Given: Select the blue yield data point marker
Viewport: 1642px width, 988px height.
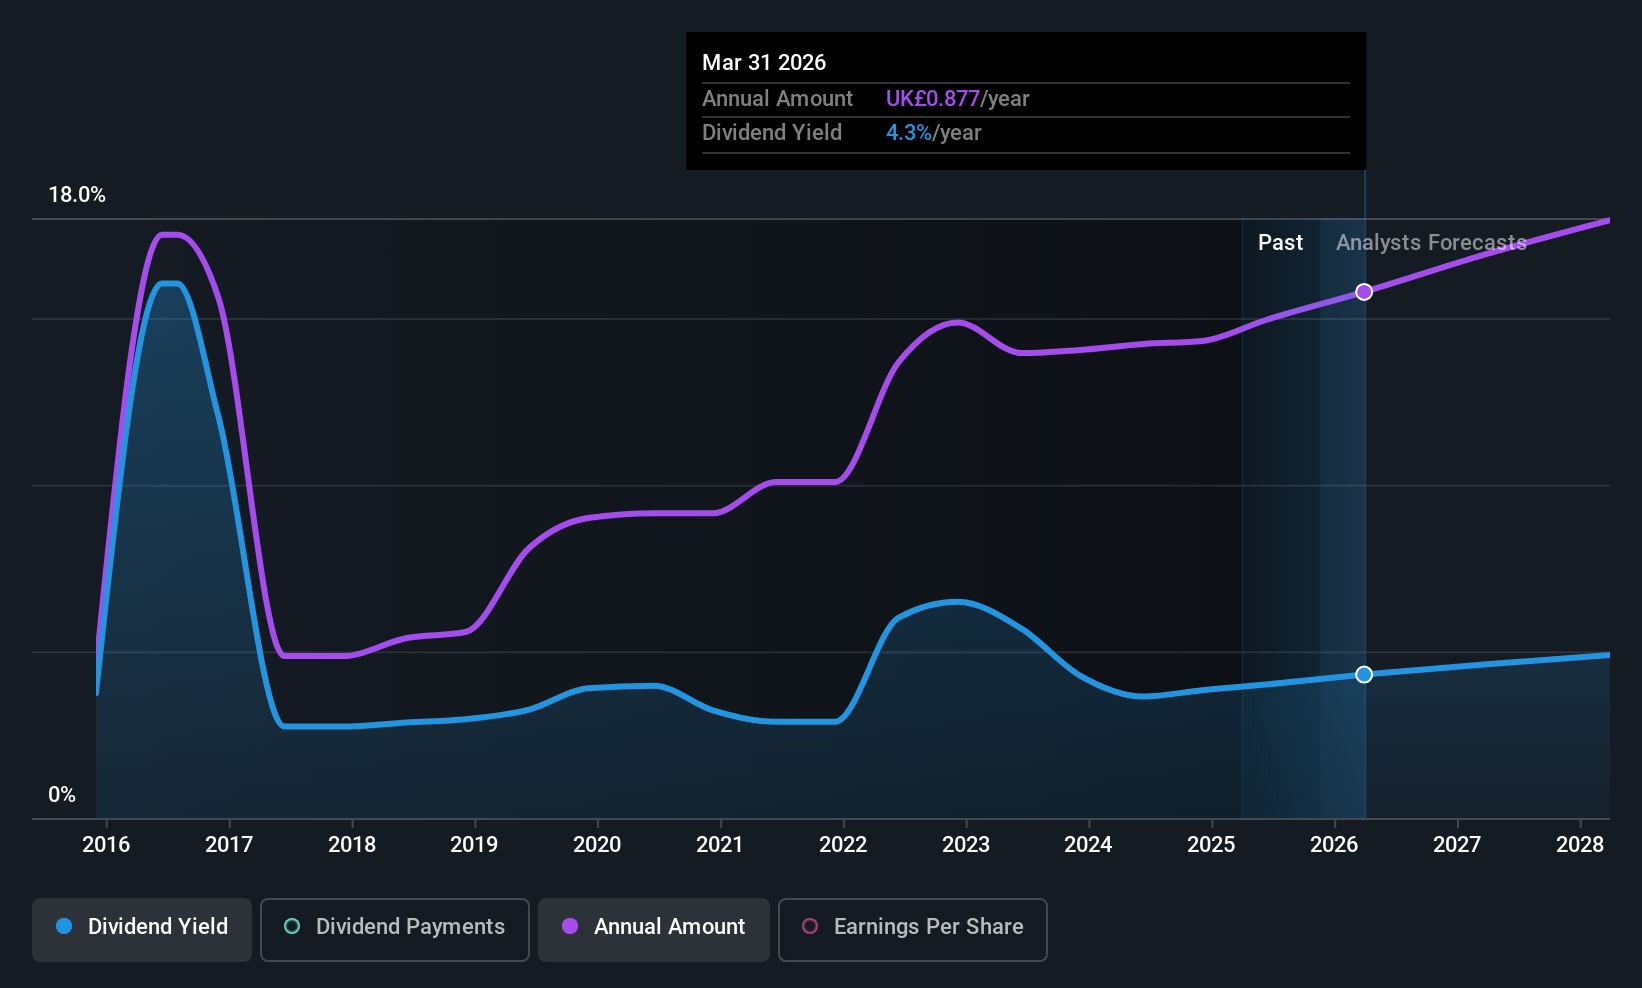Looking at the screenshot, I should (x=1364, y=674).
